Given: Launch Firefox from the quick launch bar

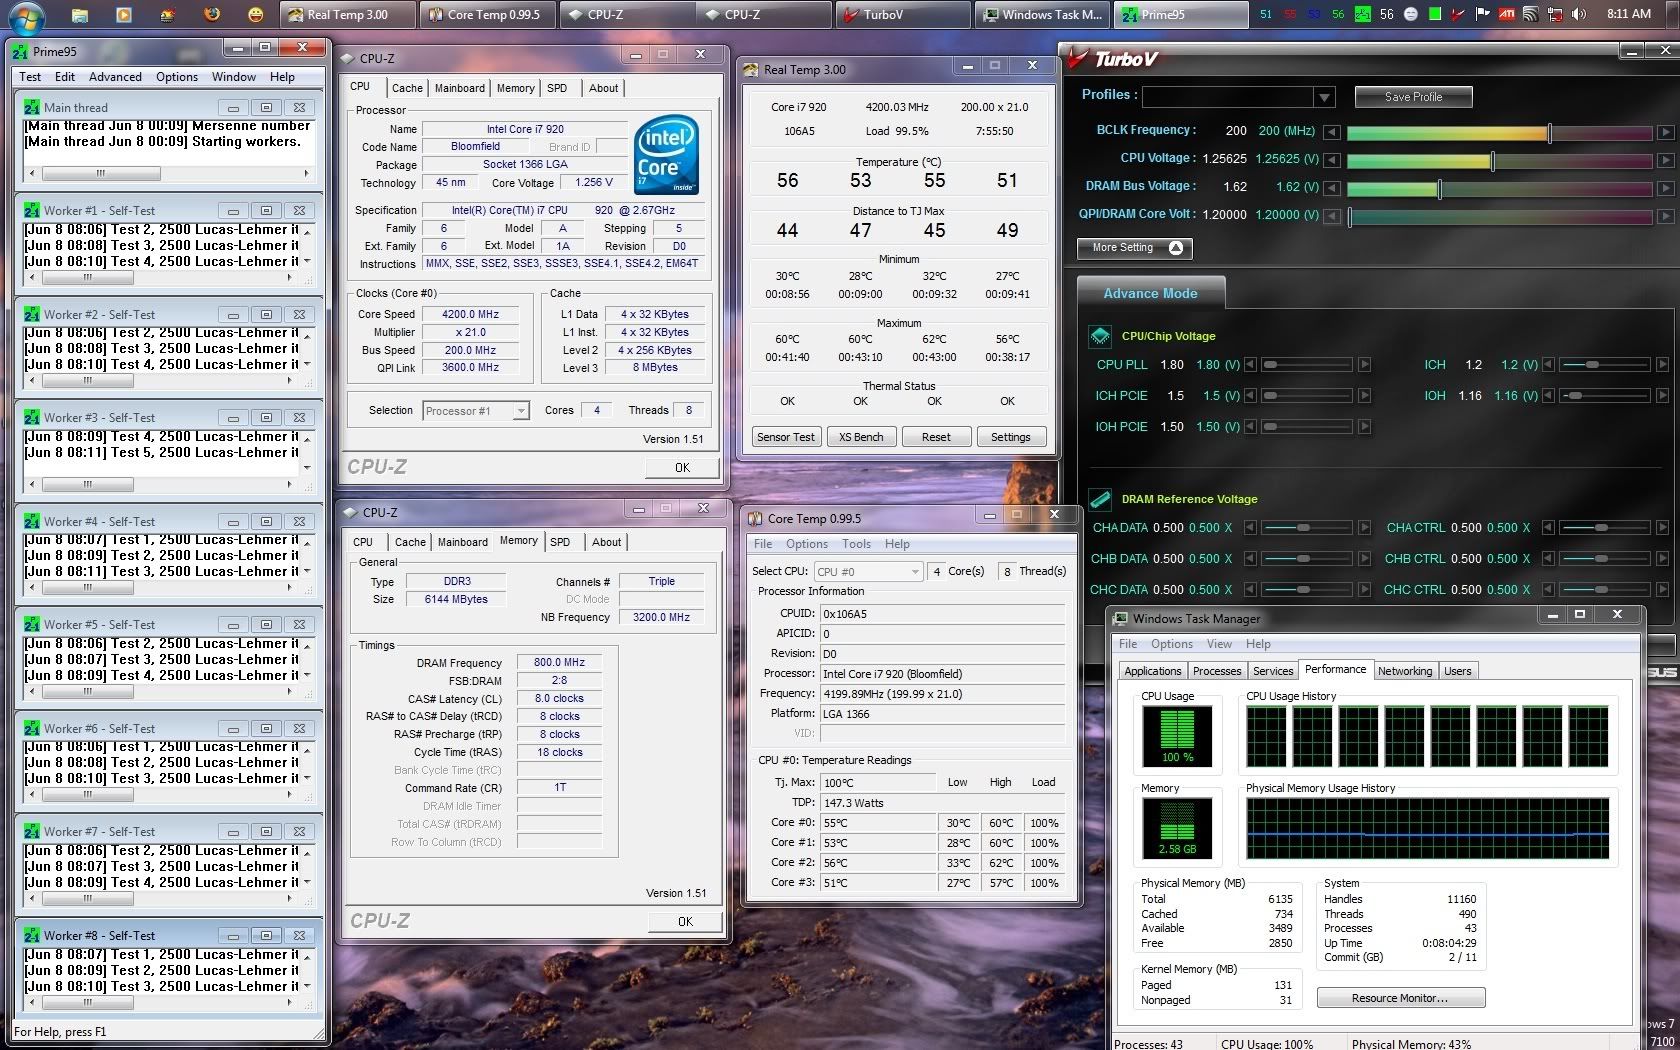Looking at the screenshot, I should 212,14.
